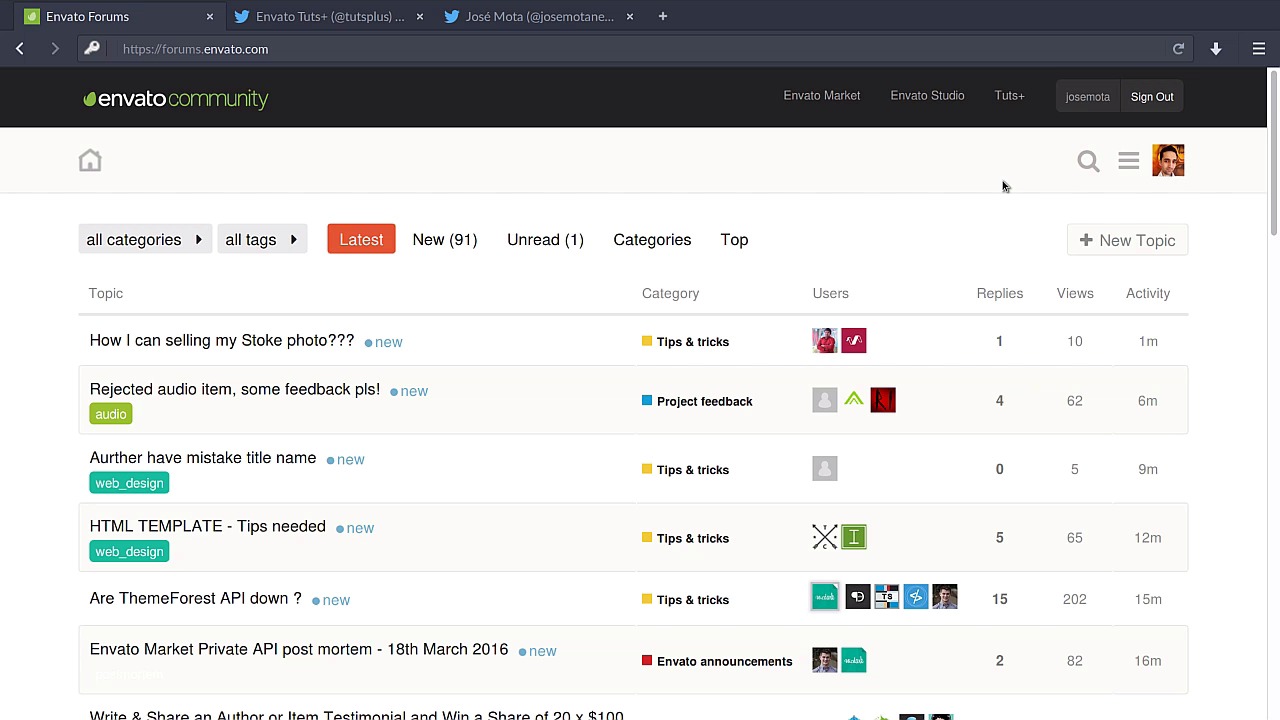The image size is (1280, 720).
Task: Open your profile avatar menu
Action: click(1168, 160)
